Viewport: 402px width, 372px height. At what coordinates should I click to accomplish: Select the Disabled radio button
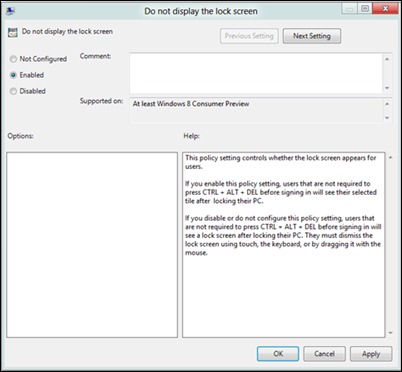pyautogui.click(x=13, y=91)
